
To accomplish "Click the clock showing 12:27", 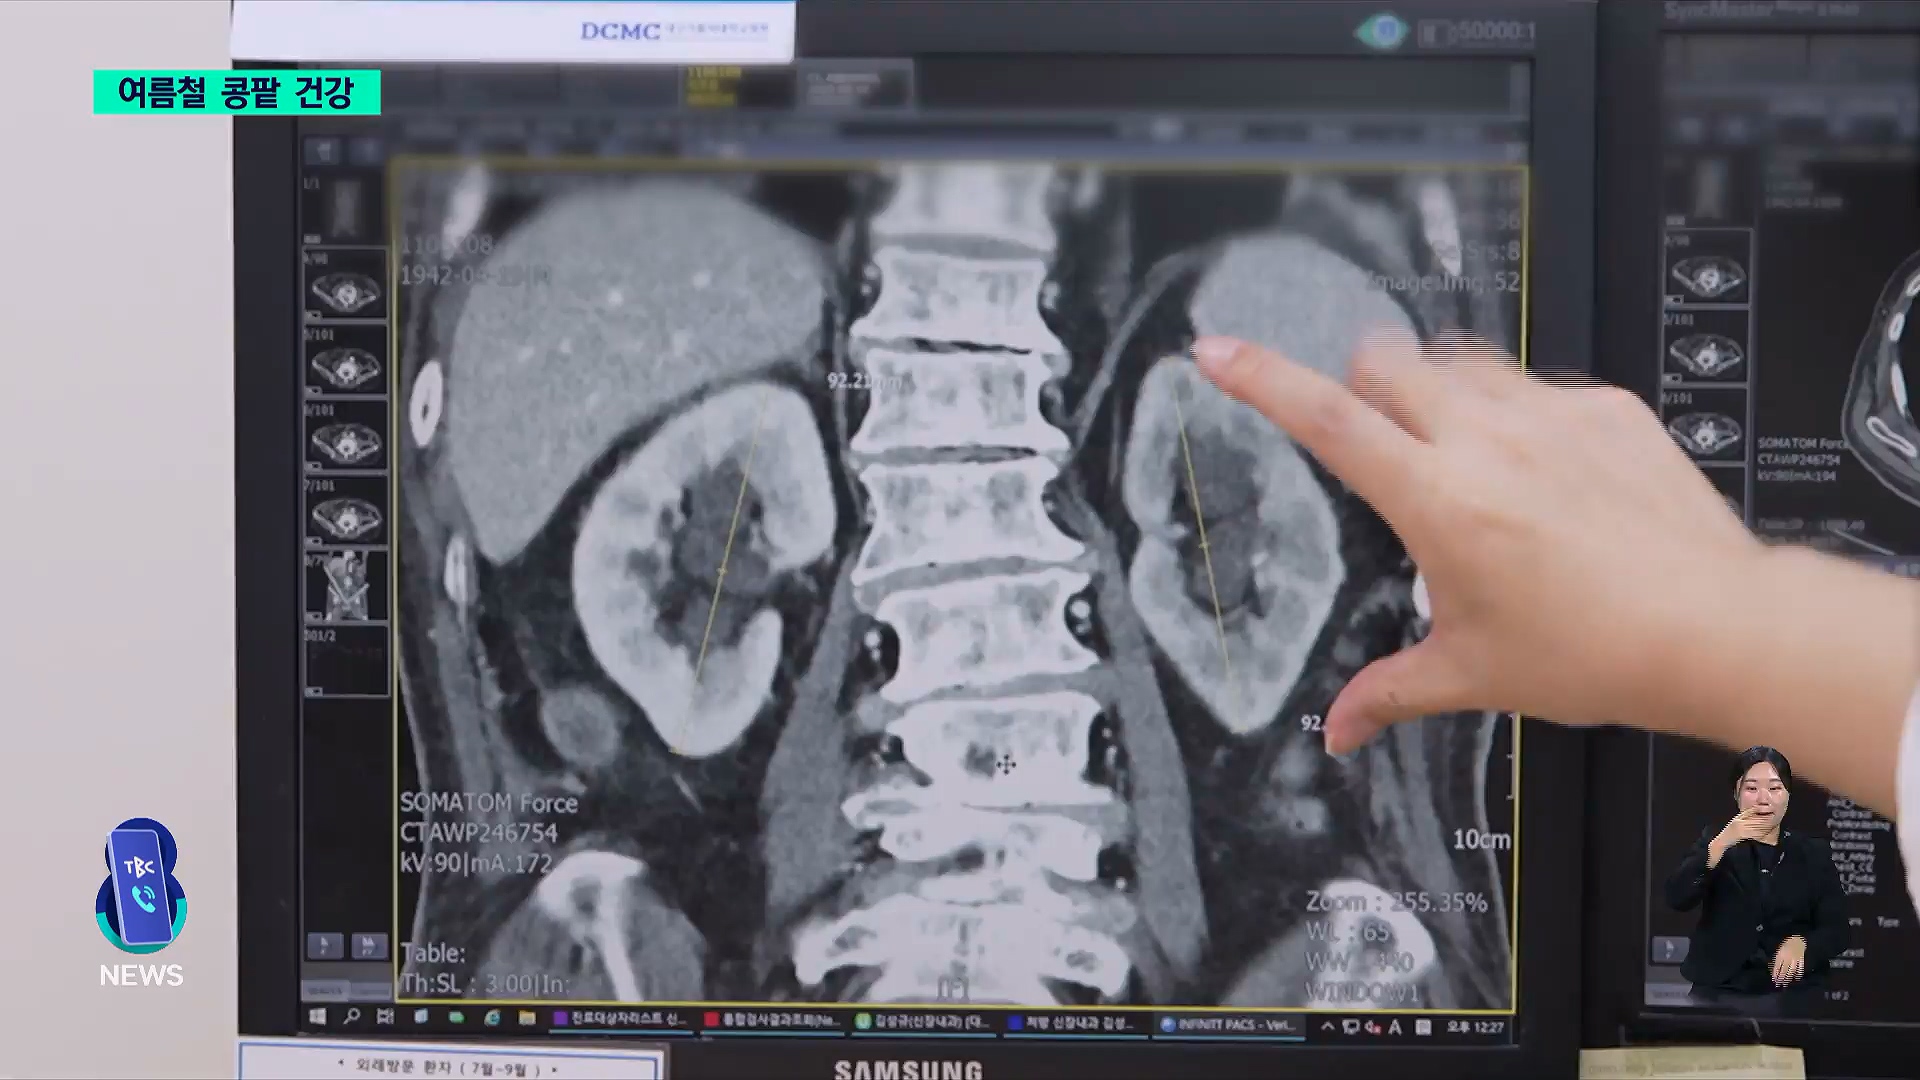I will coord(1475,1027).
